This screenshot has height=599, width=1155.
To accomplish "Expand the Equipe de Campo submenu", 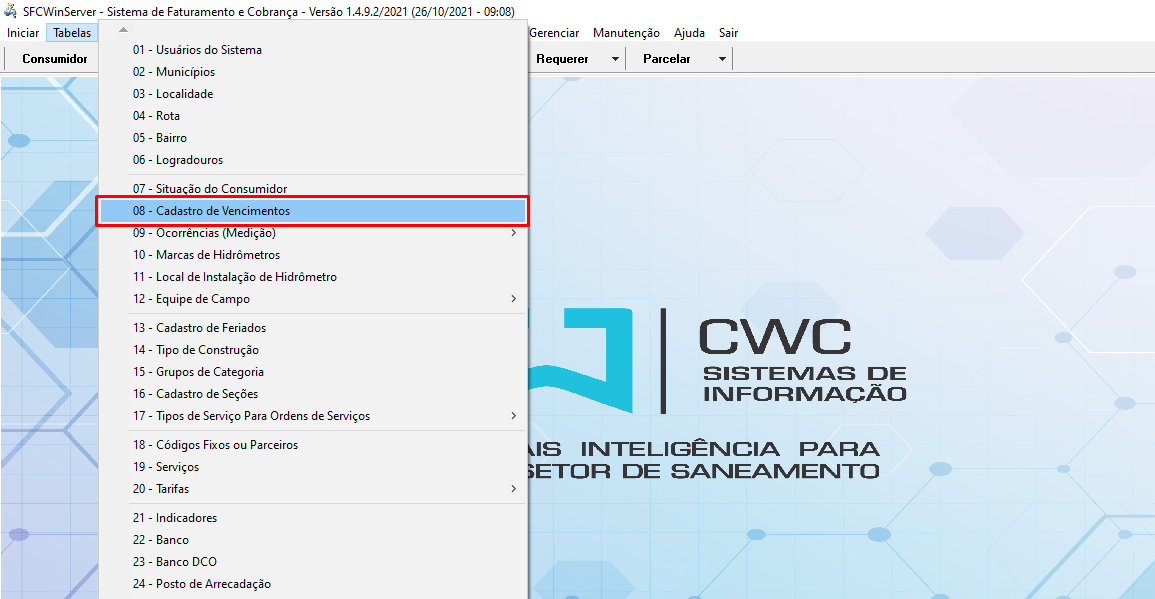I will pos(513,299).
